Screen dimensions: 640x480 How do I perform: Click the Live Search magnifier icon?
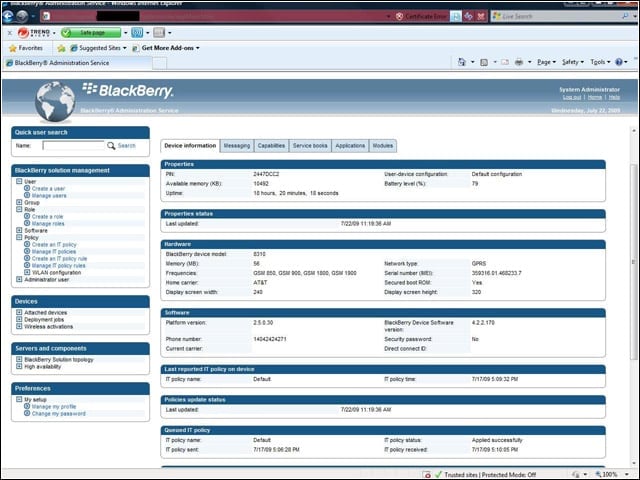click(625, 16)
